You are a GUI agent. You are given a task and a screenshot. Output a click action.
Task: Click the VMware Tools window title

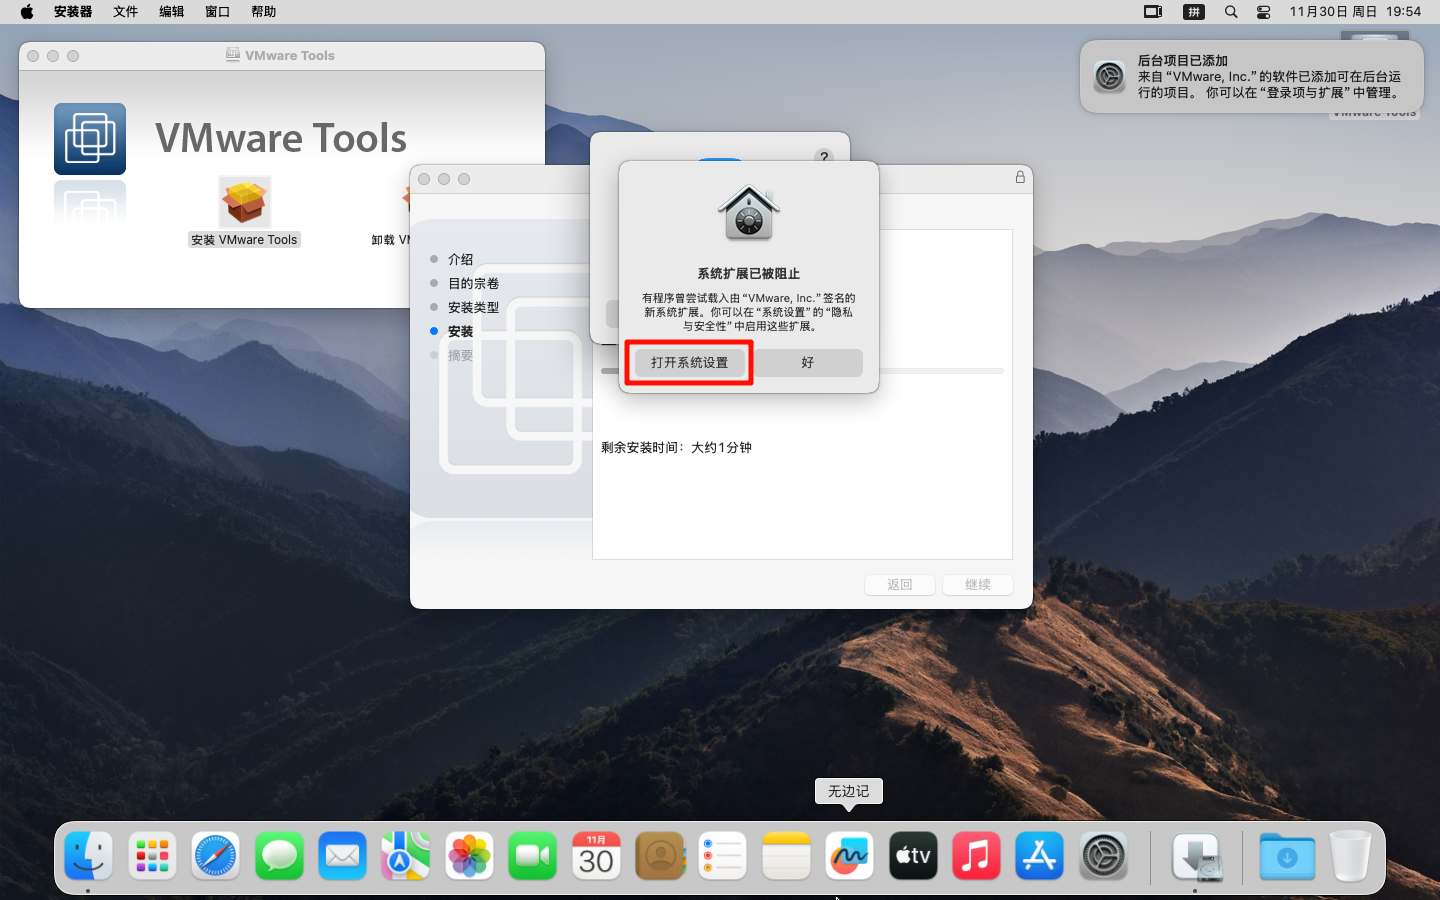290,55
